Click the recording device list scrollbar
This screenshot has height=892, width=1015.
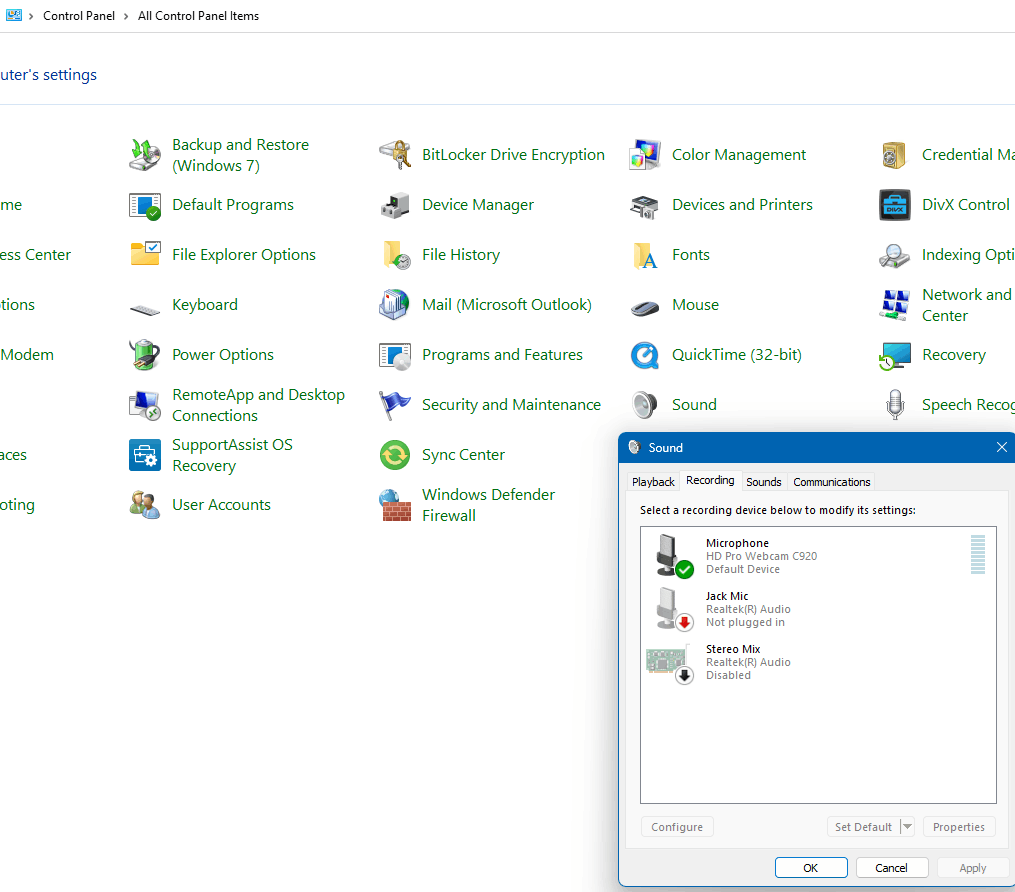point(977,555)
